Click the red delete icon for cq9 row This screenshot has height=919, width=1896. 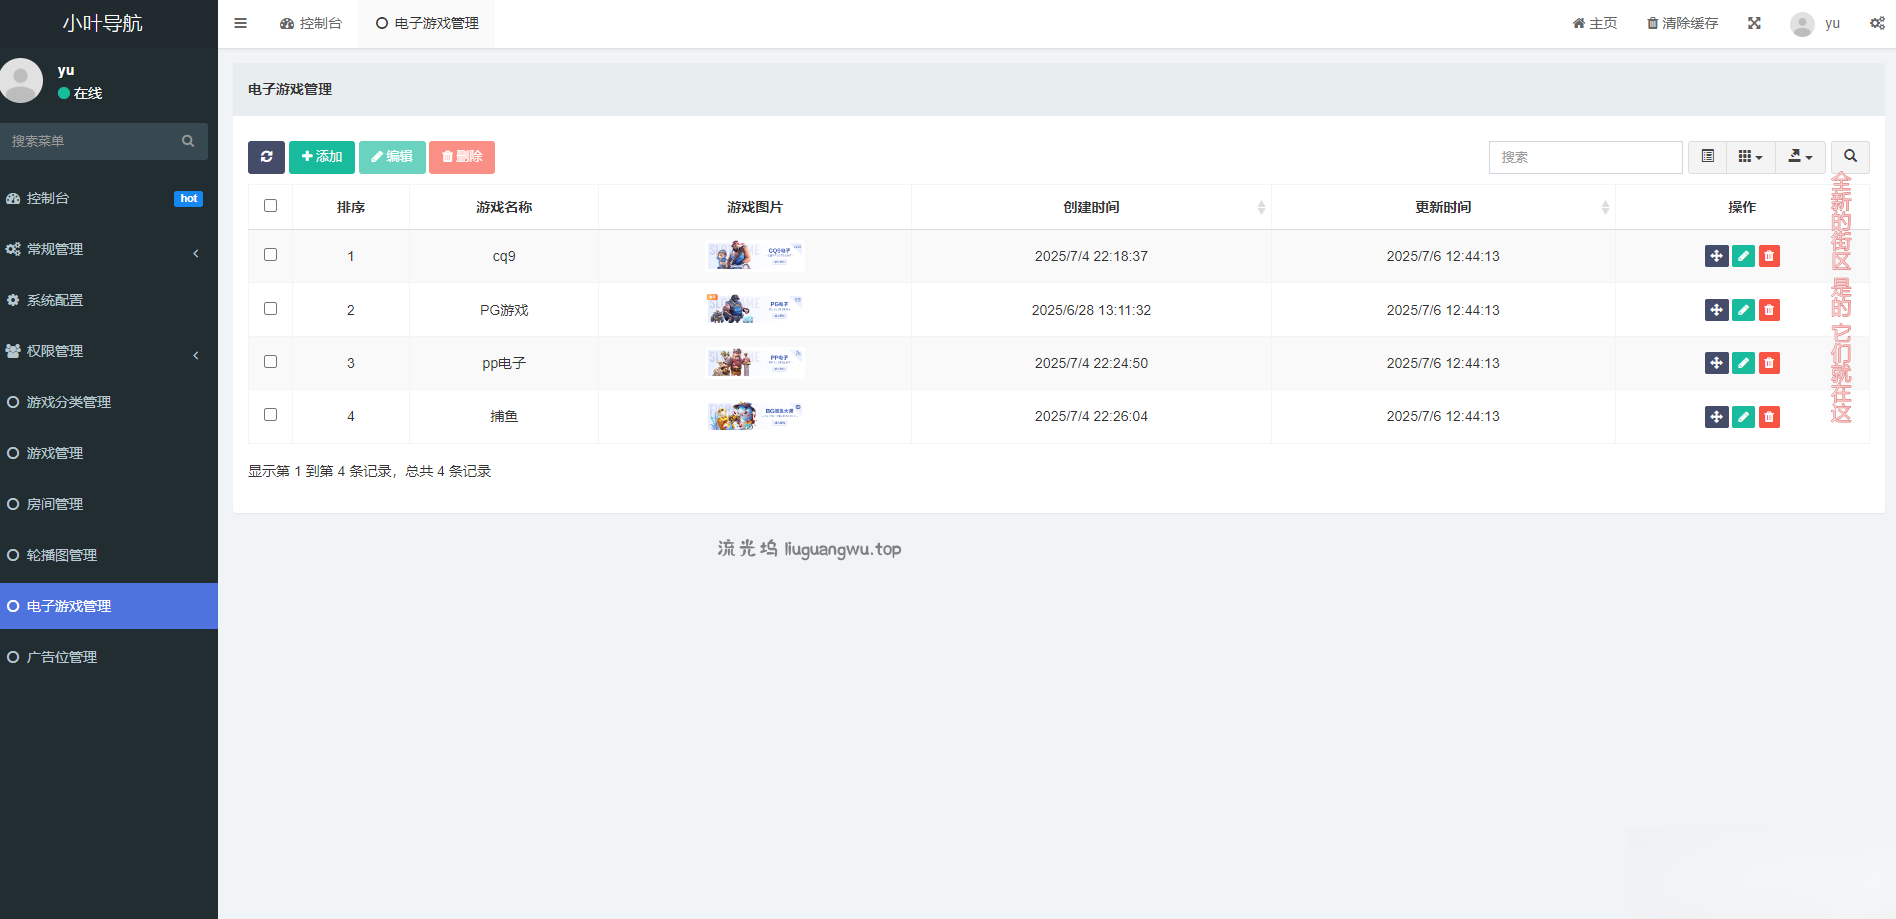pyautogui.click(x=1769, y=256)
